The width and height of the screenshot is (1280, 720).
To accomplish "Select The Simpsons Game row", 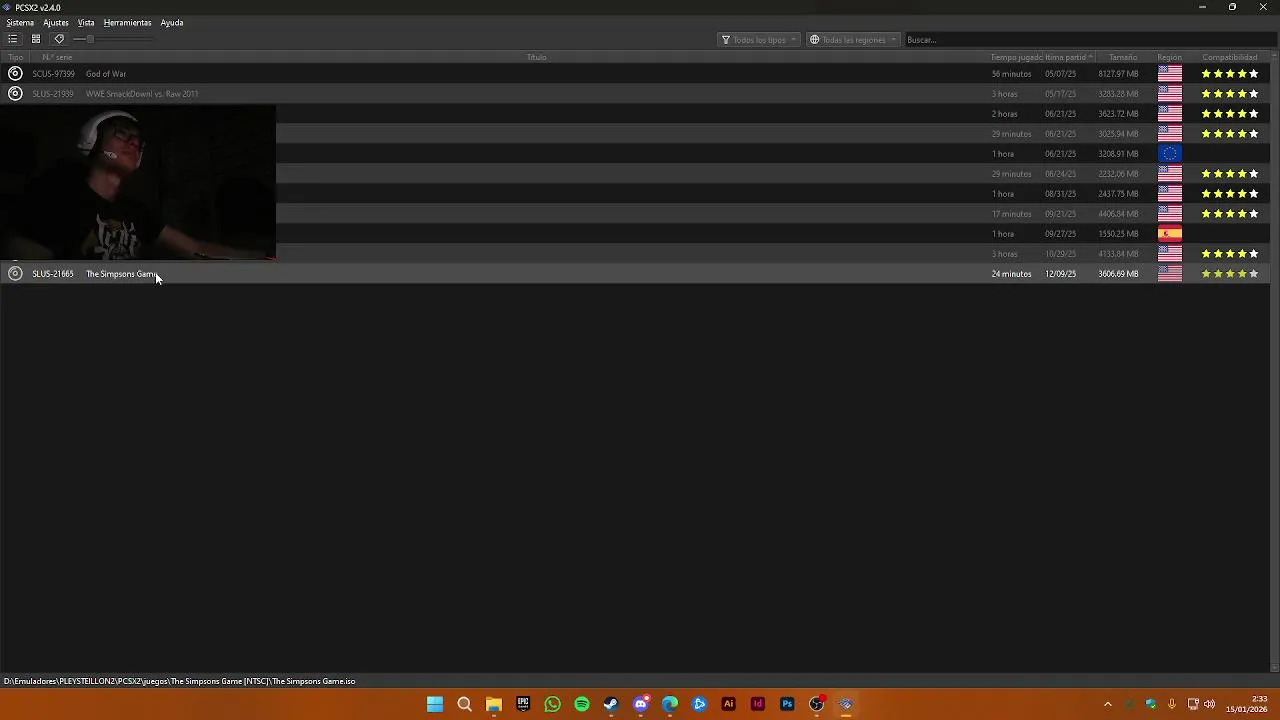I will coord(636,274).
